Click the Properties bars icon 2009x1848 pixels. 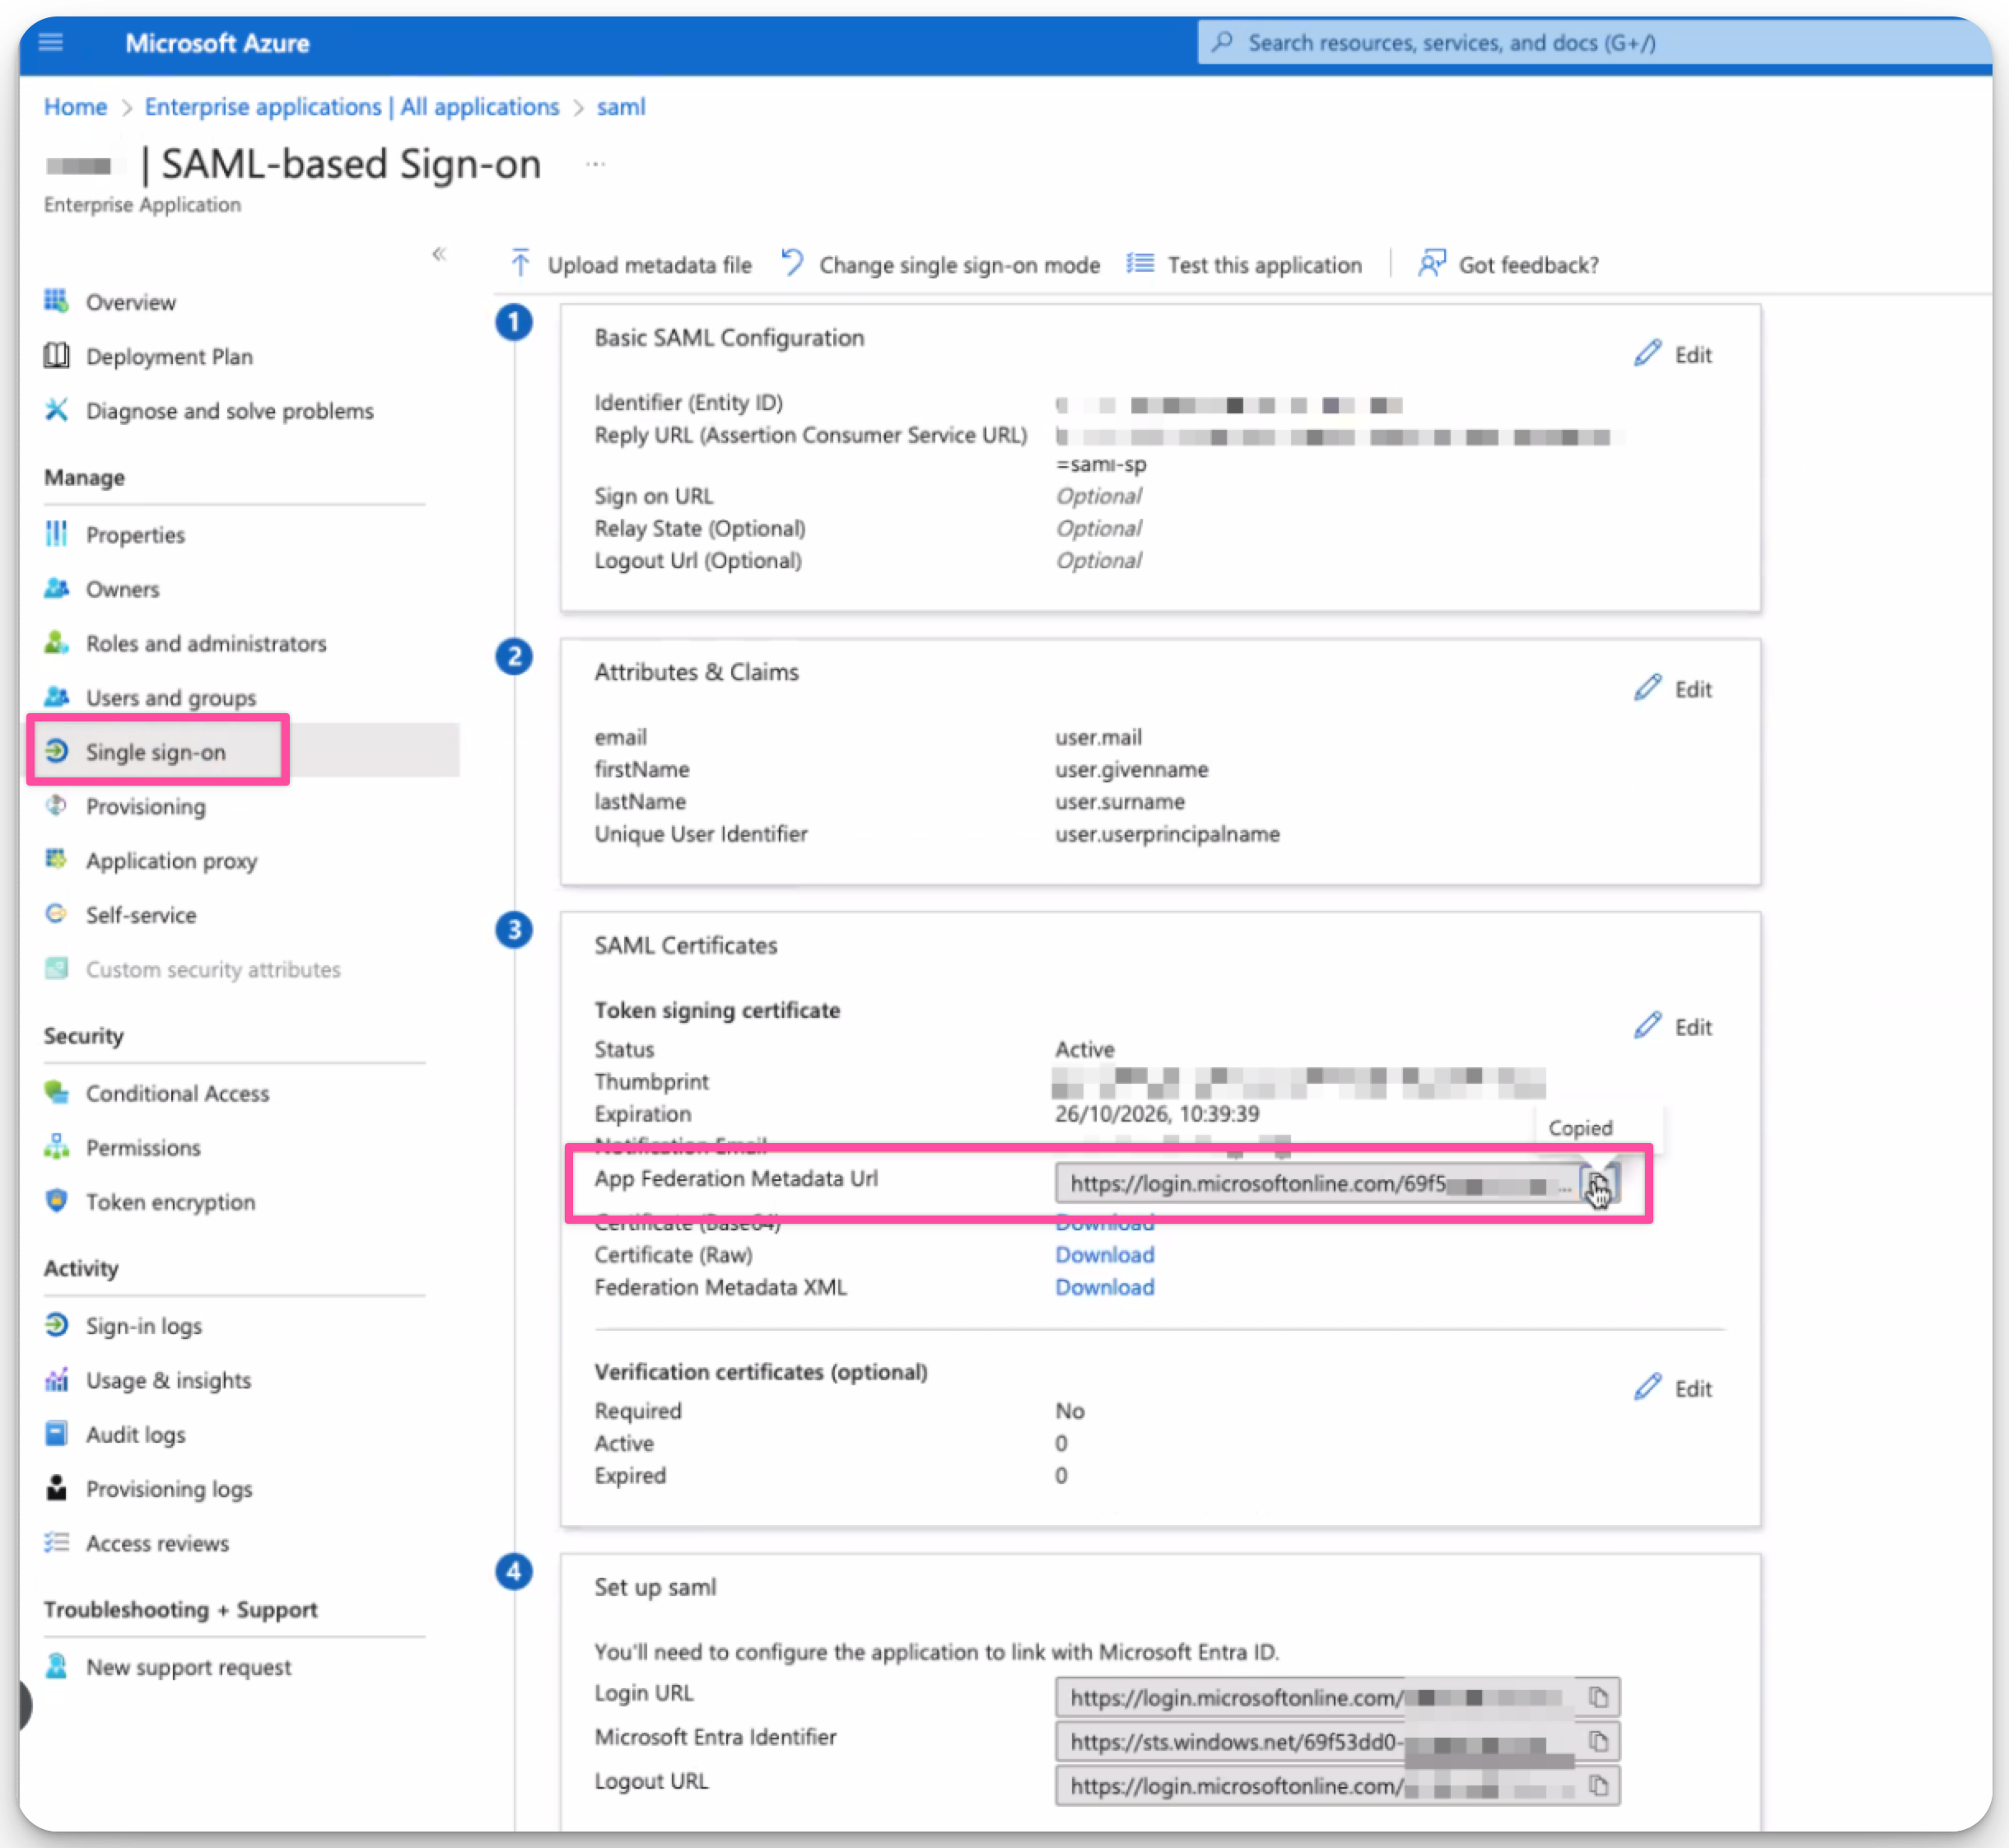pos(57,534)
